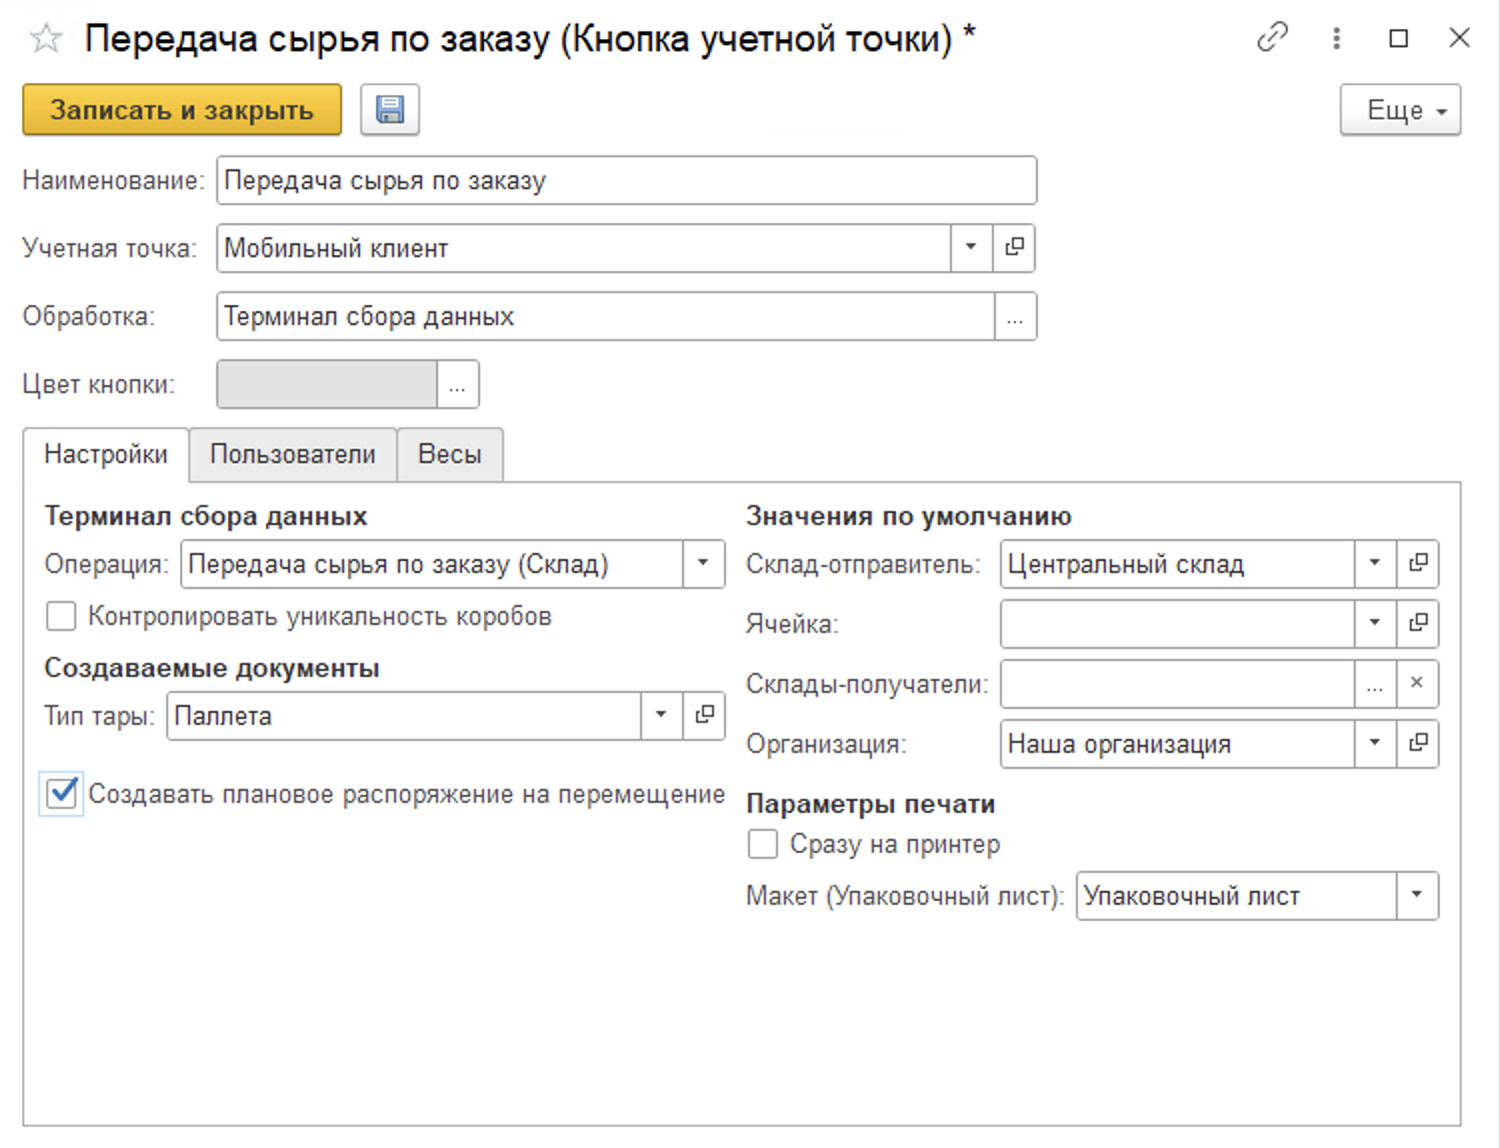The image size is (1500, 1148).
Task: Uncheck Создавать плановое распоряжение на перемещение
Action: point(62,794)
